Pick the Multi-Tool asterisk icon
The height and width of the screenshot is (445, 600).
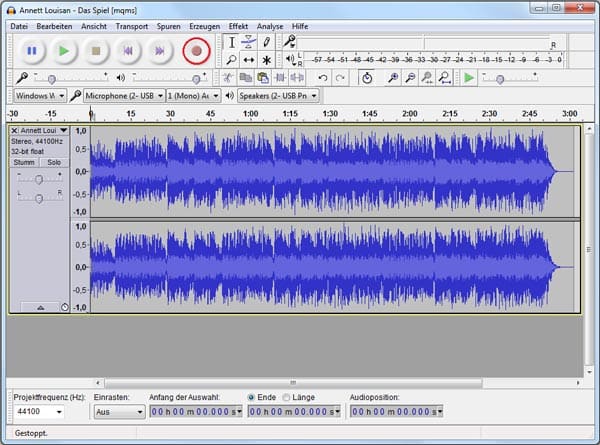pyautogui.click(x=266, y=60)
